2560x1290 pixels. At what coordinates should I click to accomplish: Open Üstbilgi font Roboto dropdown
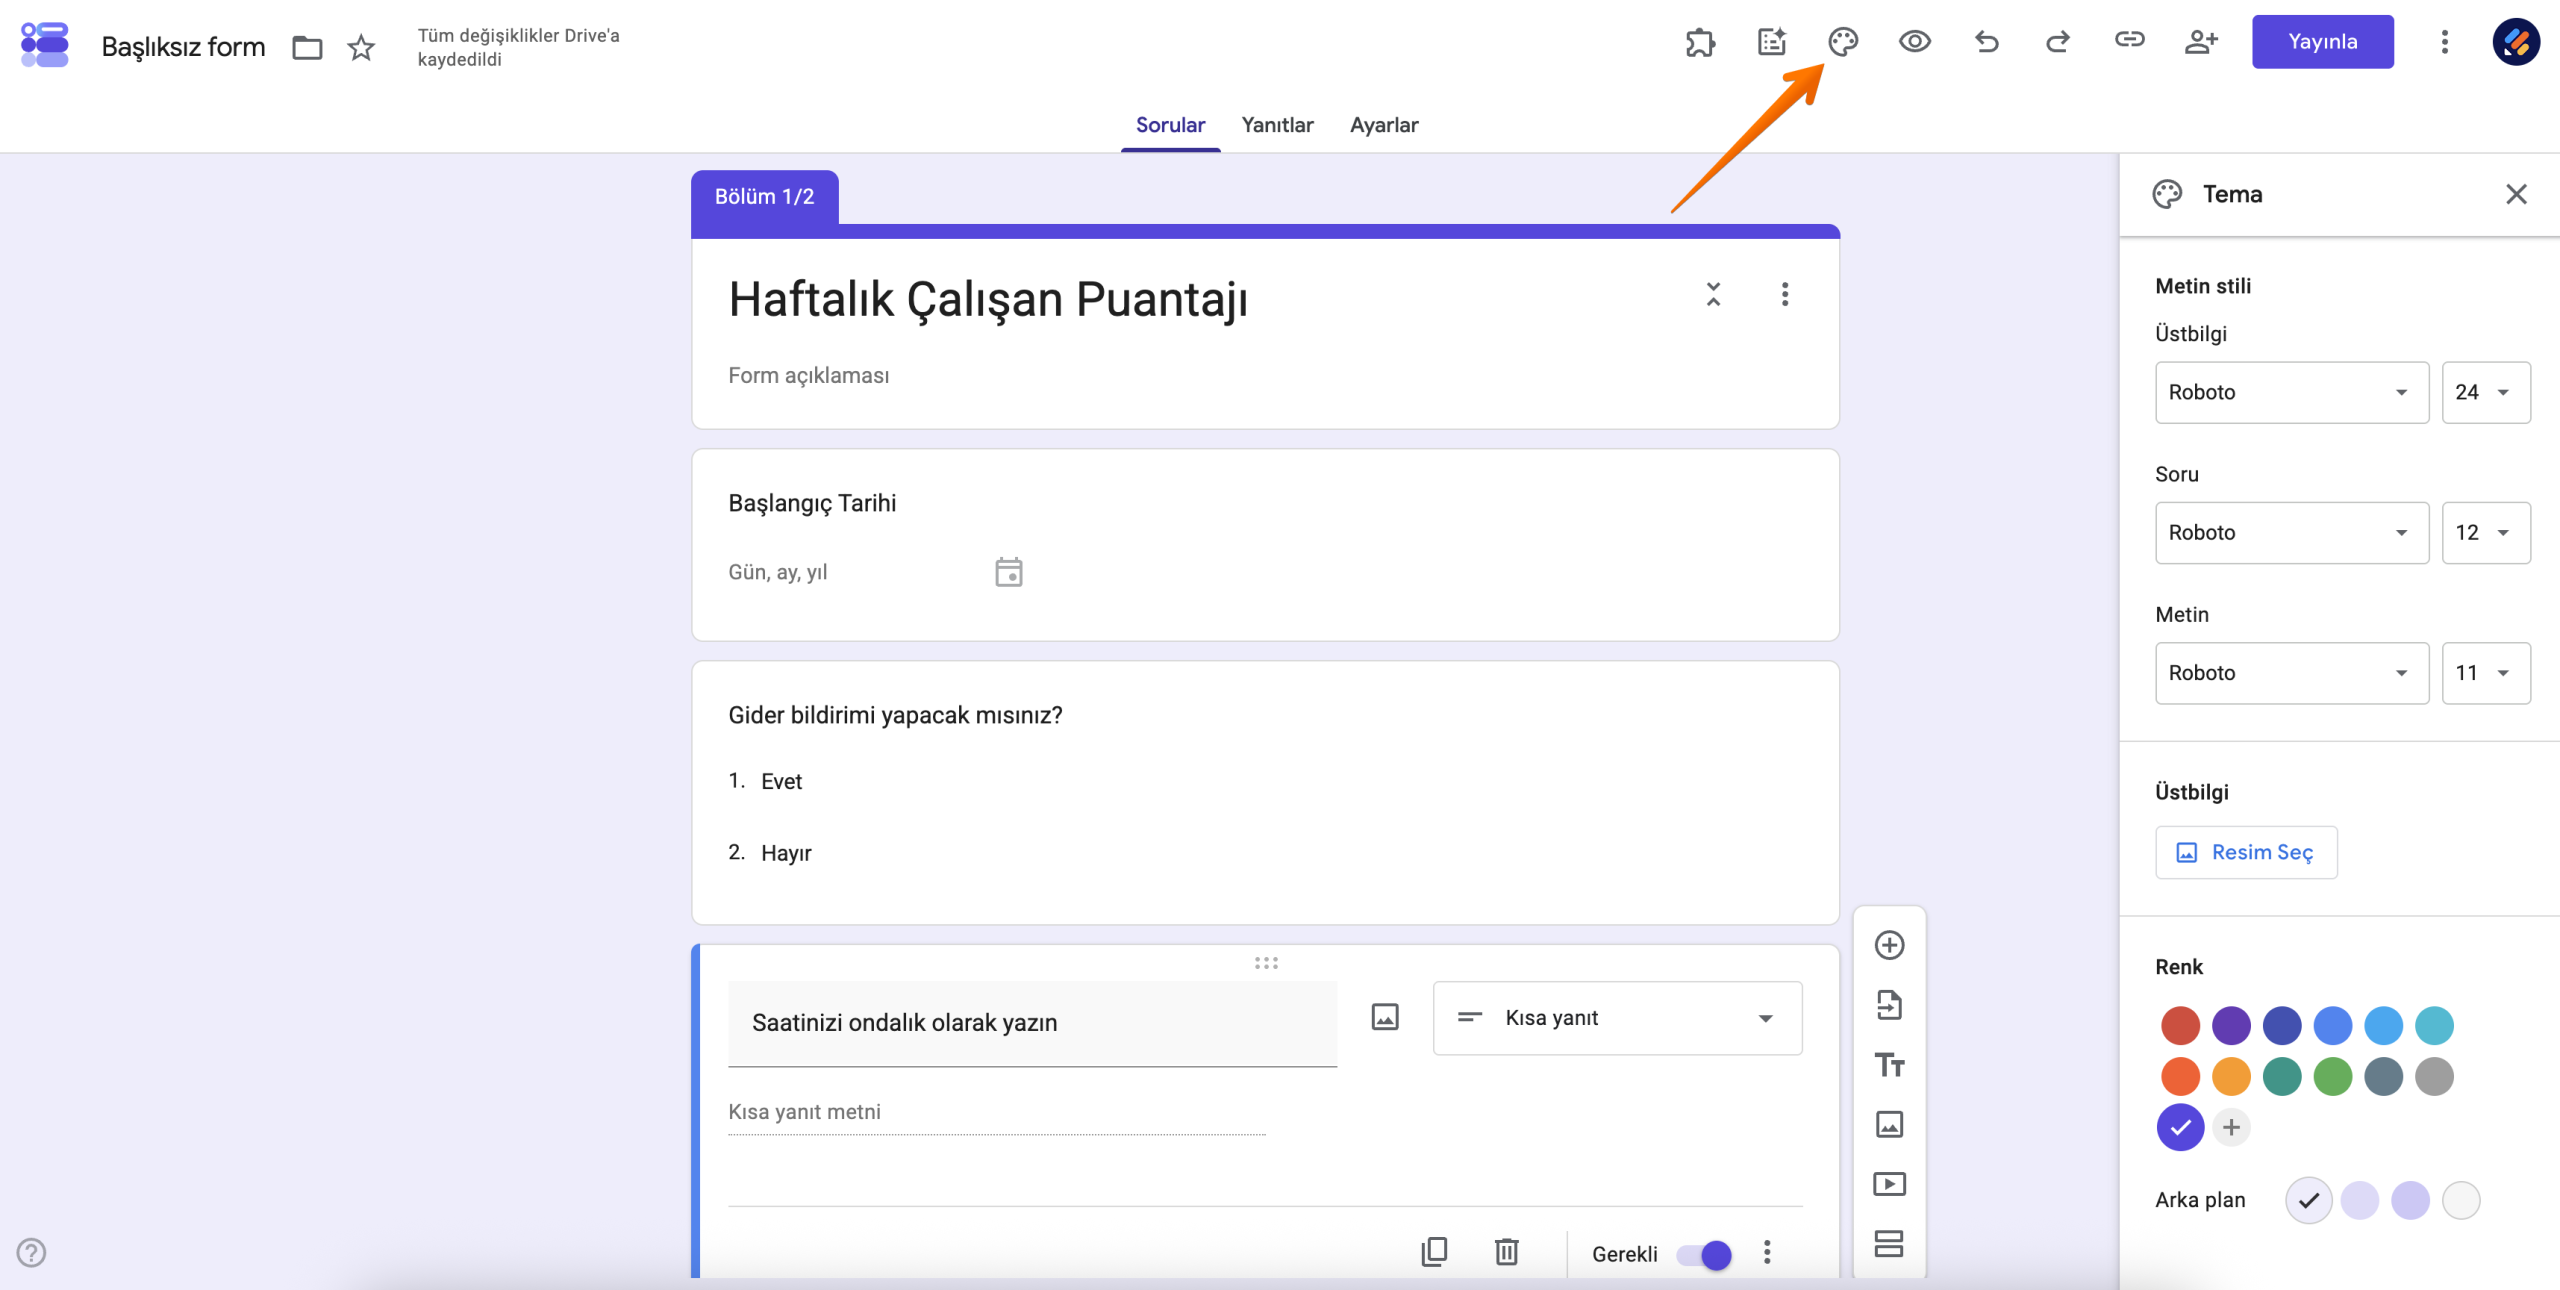(2292, 393)
